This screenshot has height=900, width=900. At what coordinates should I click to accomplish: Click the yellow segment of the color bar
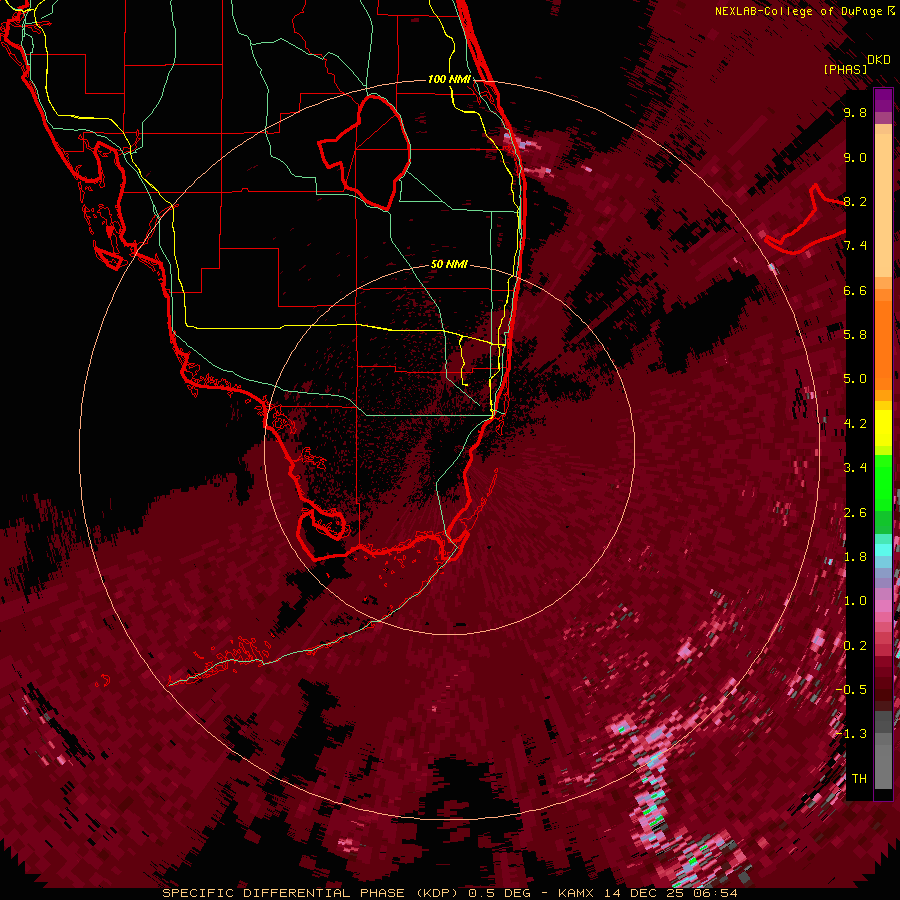point(883,428)
